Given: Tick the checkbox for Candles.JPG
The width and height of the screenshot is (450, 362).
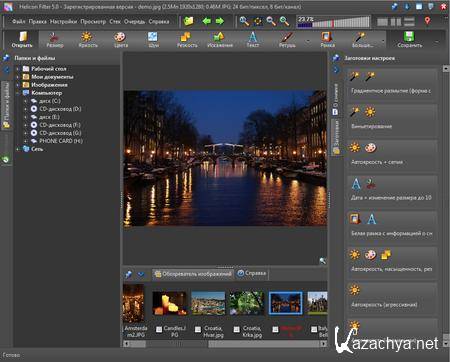Looking at the screenshot, I should pos(159,330).
